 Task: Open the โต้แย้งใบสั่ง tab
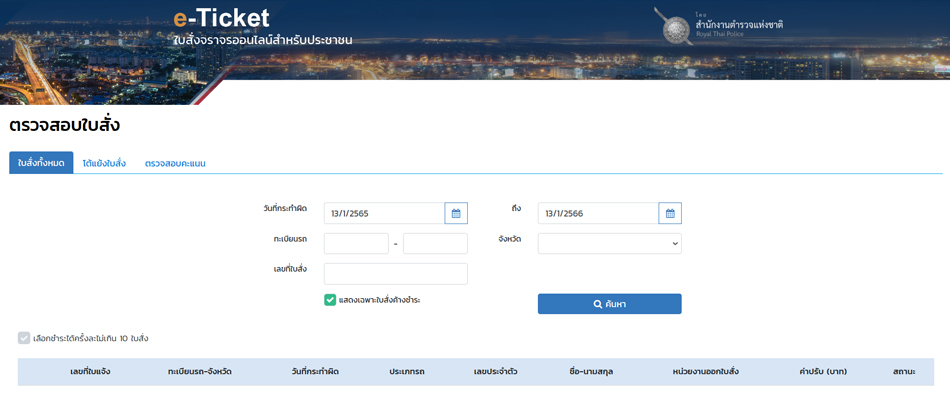click(x=104, y=164)
